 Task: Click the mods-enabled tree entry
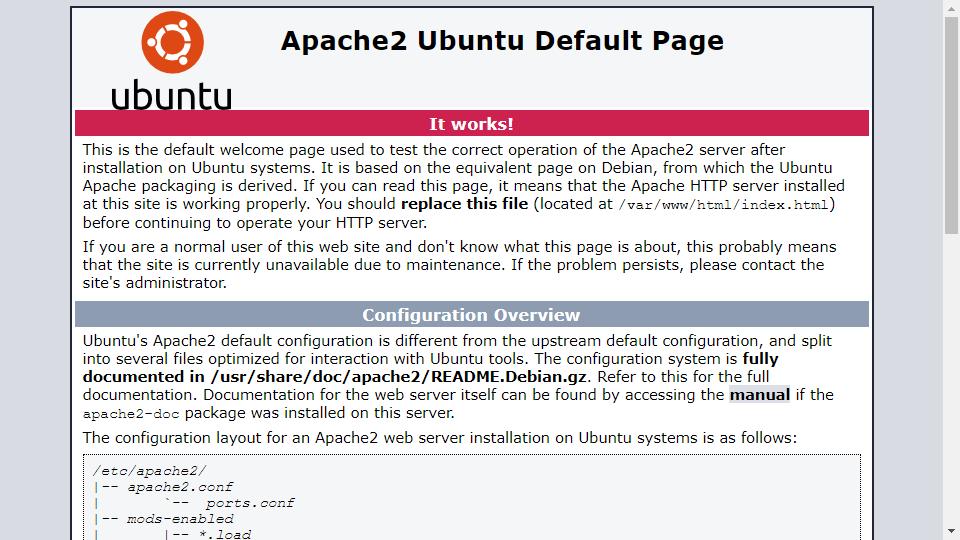pos(180,519)
